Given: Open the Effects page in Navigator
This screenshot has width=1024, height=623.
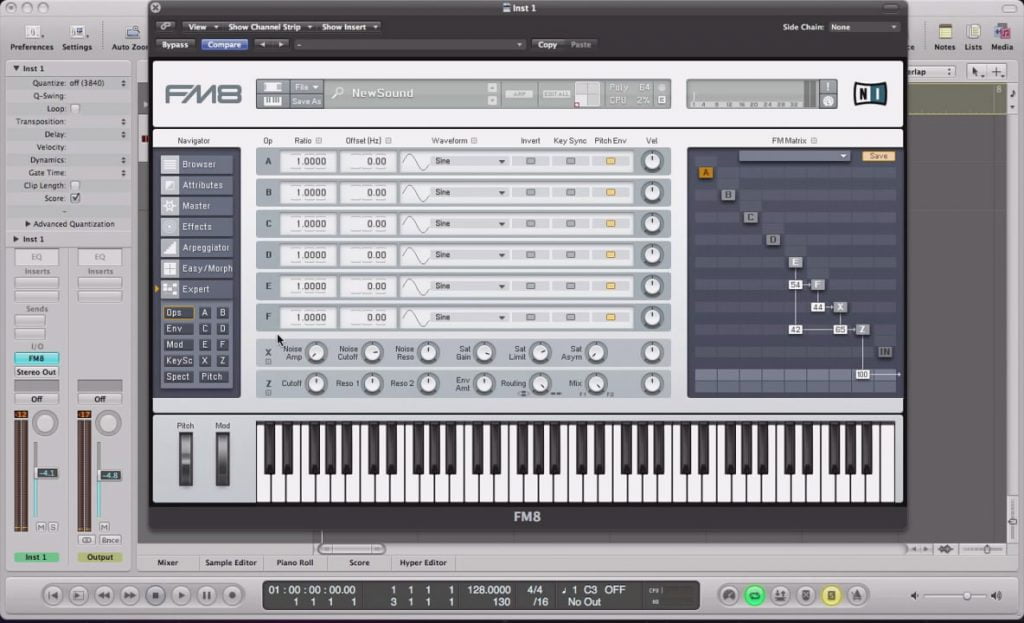Looking at the screenshot, I should click(x=197, y=227).
